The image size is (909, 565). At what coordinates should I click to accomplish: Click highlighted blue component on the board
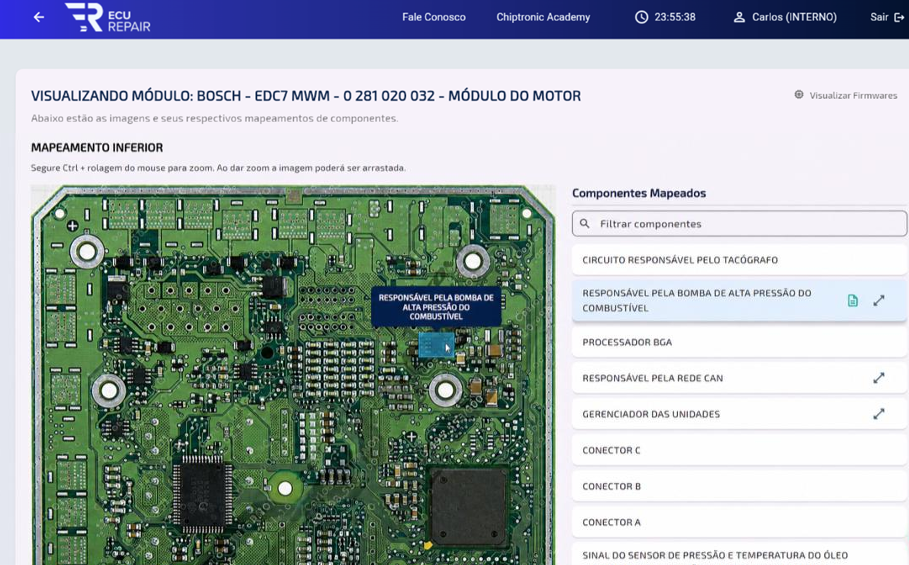436,345
